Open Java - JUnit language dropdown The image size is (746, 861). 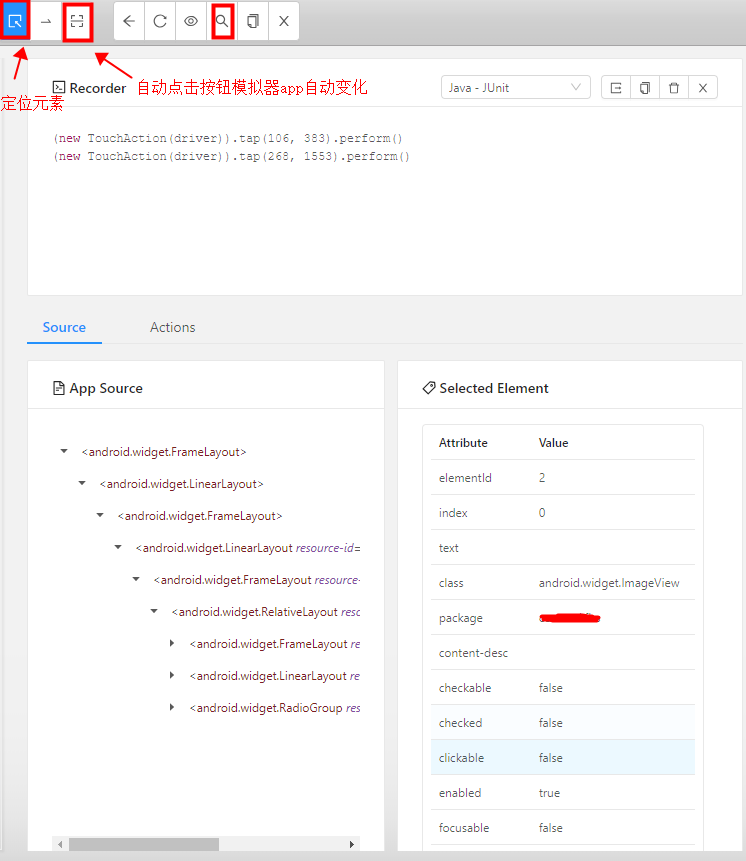tap(515, 87)
